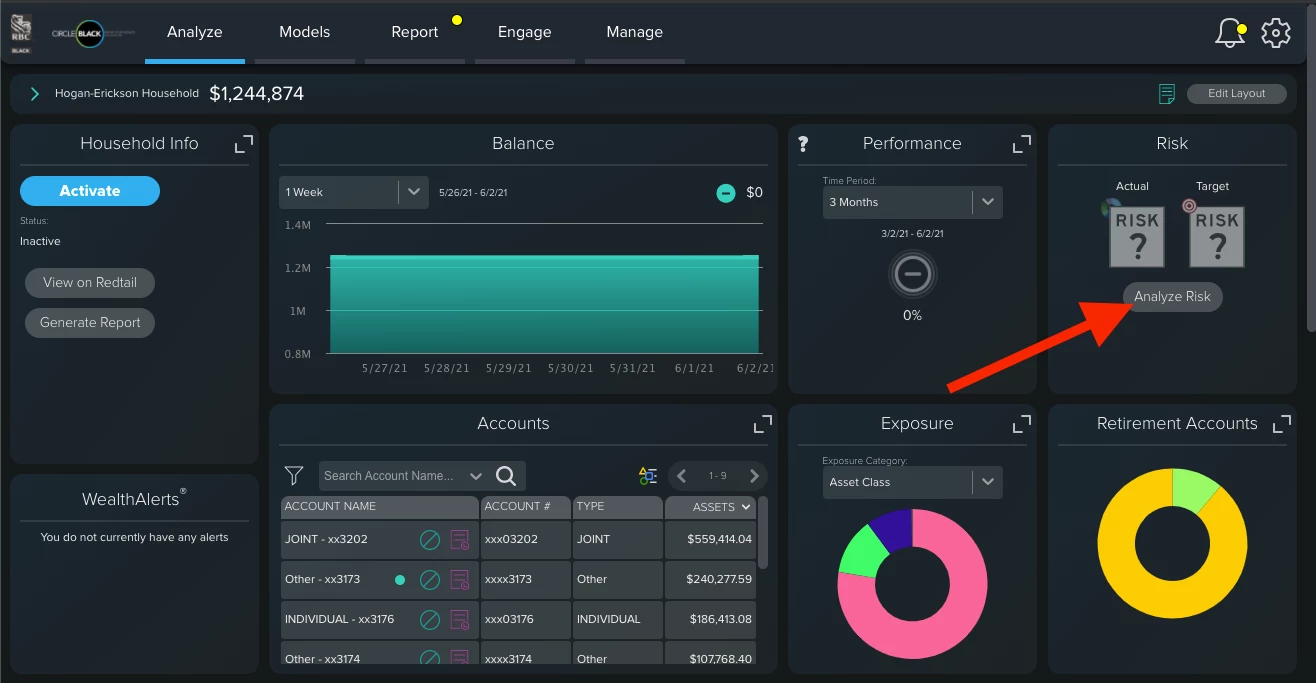The width and height of the screenshot is (1316, 683).
Task: Maximize the Household Info panel
Action: point(244,144)
